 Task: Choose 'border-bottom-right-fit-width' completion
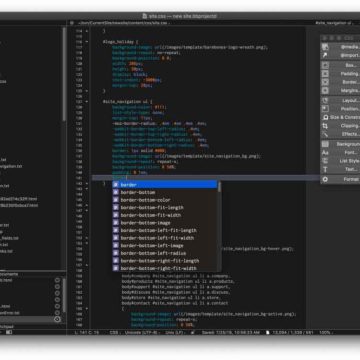(x=165, y=268)
